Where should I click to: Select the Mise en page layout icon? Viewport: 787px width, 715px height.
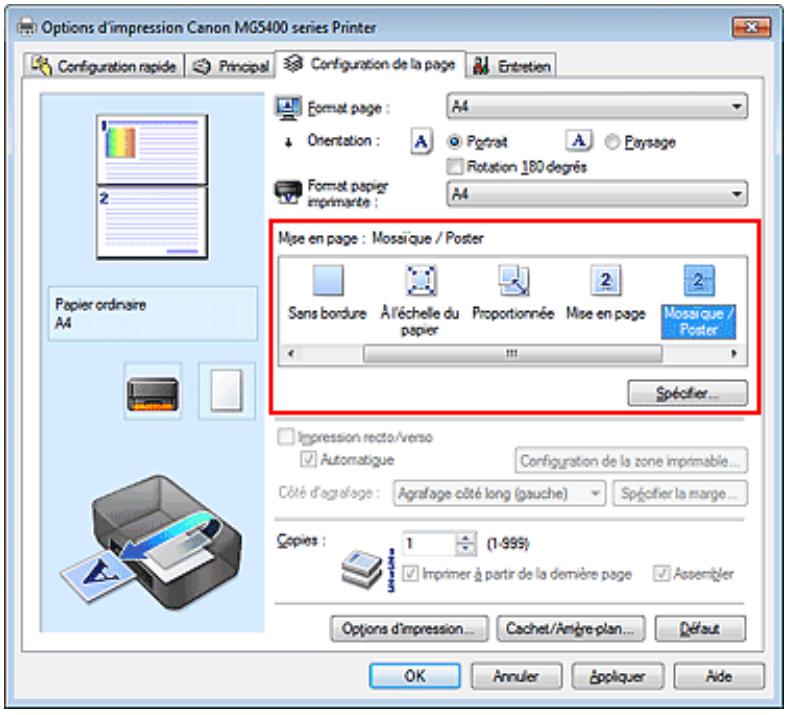click(x=606, y=280)
